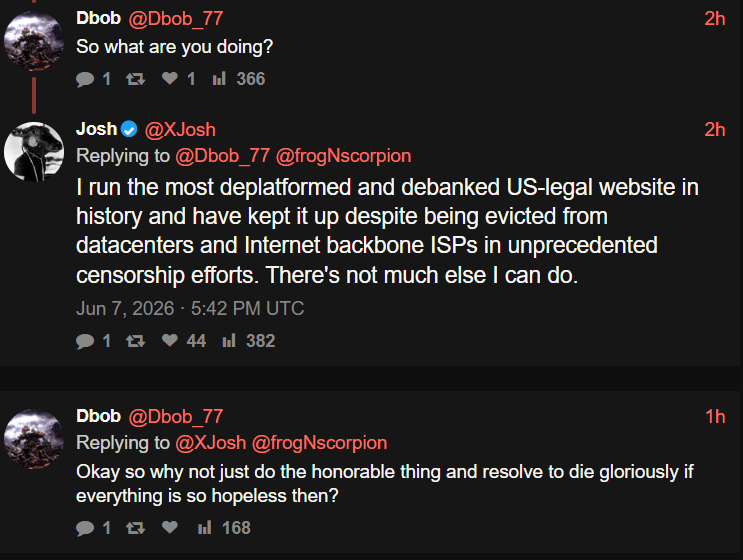Retweet Josh's deplatformed website tweet

[x=136, y=341]
